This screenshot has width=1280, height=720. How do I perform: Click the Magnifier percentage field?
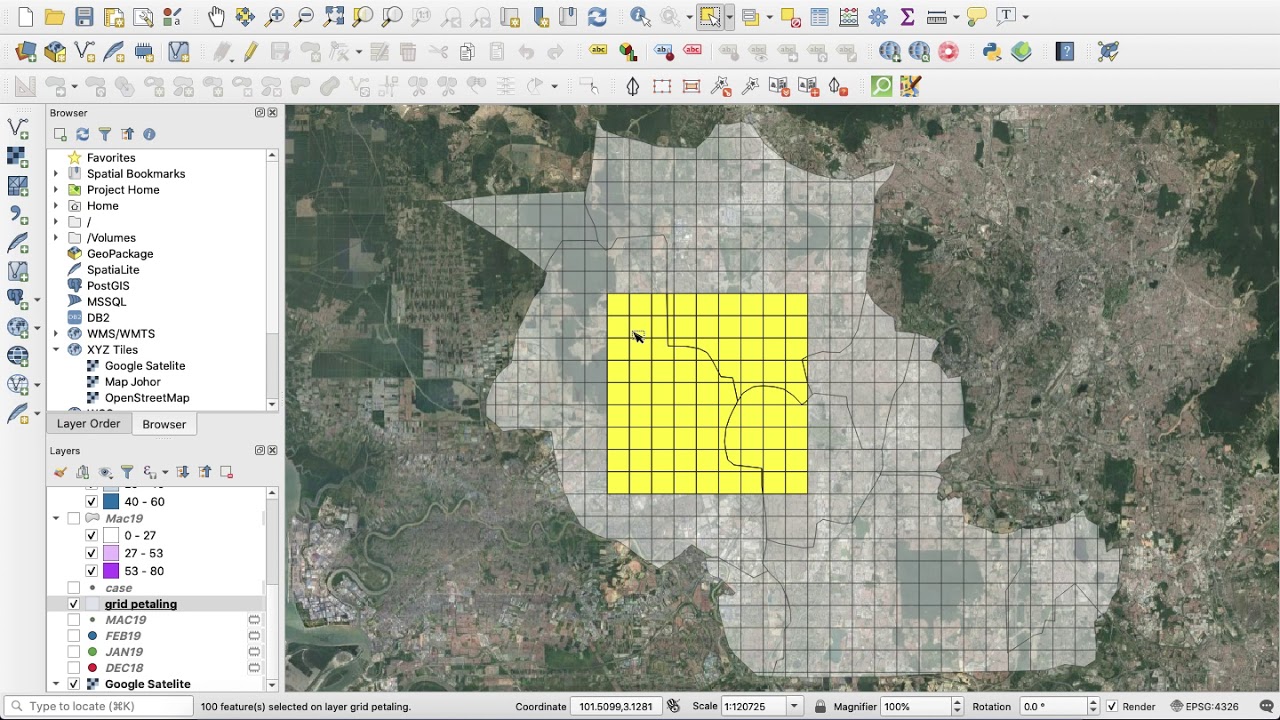pos(914,706)
